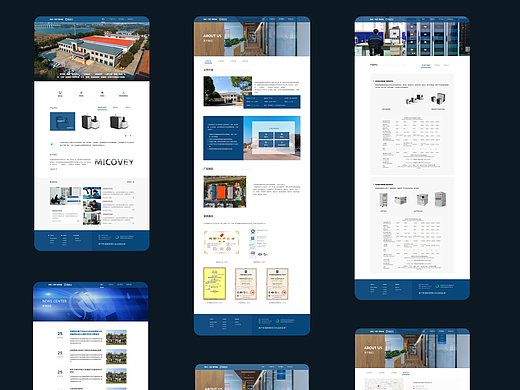Screen dimensions: 520x390
Task: Select the active first sub-tab below the About Us banner
Action: click(208, 61)
